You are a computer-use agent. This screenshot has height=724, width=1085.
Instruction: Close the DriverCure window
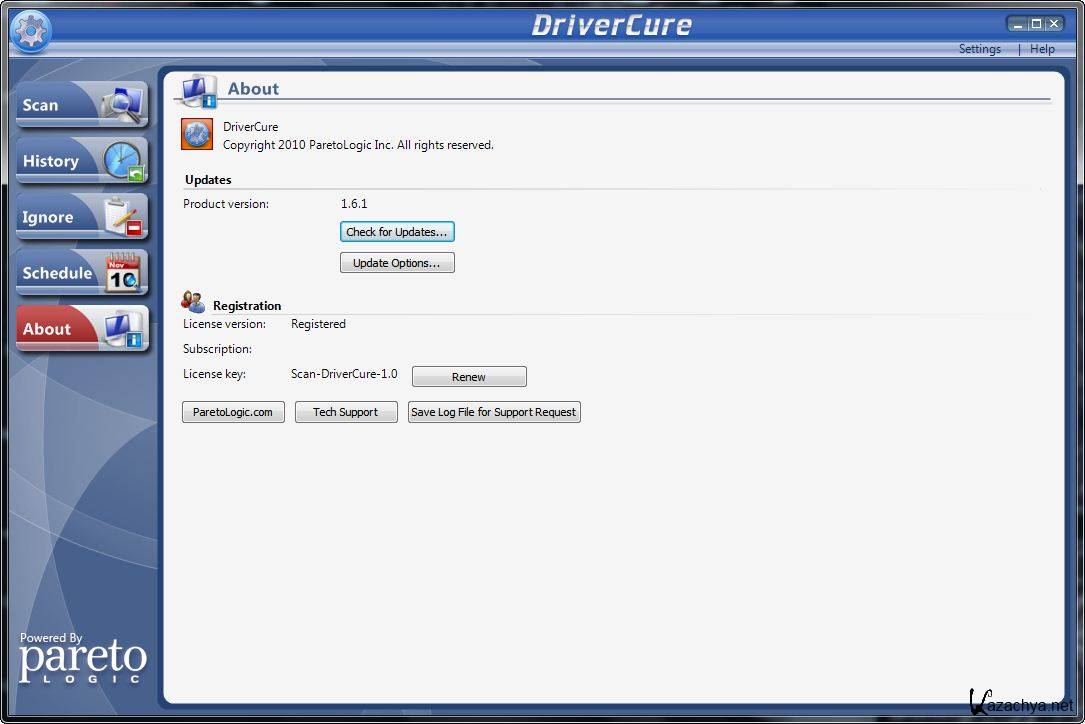1055,24
